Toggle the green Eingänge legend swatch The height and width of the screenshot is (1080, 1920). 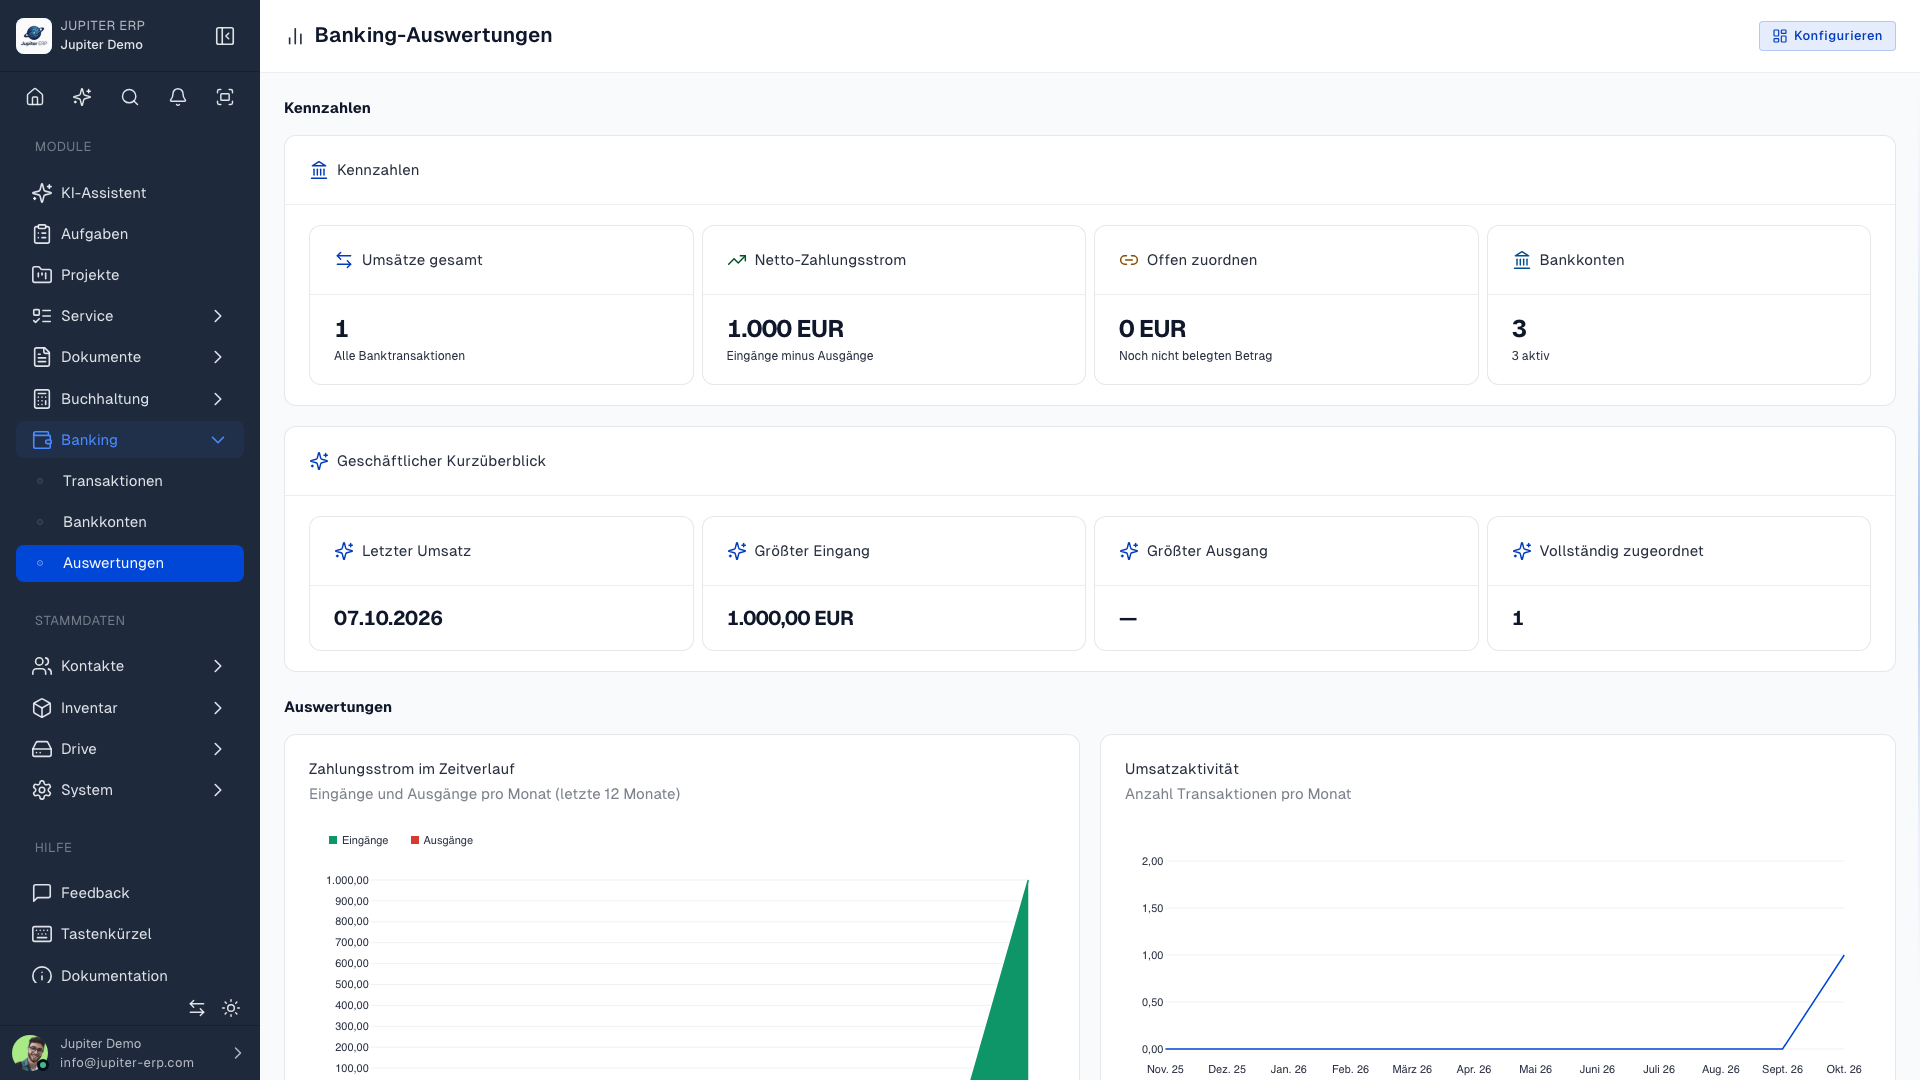click(333, 840)
